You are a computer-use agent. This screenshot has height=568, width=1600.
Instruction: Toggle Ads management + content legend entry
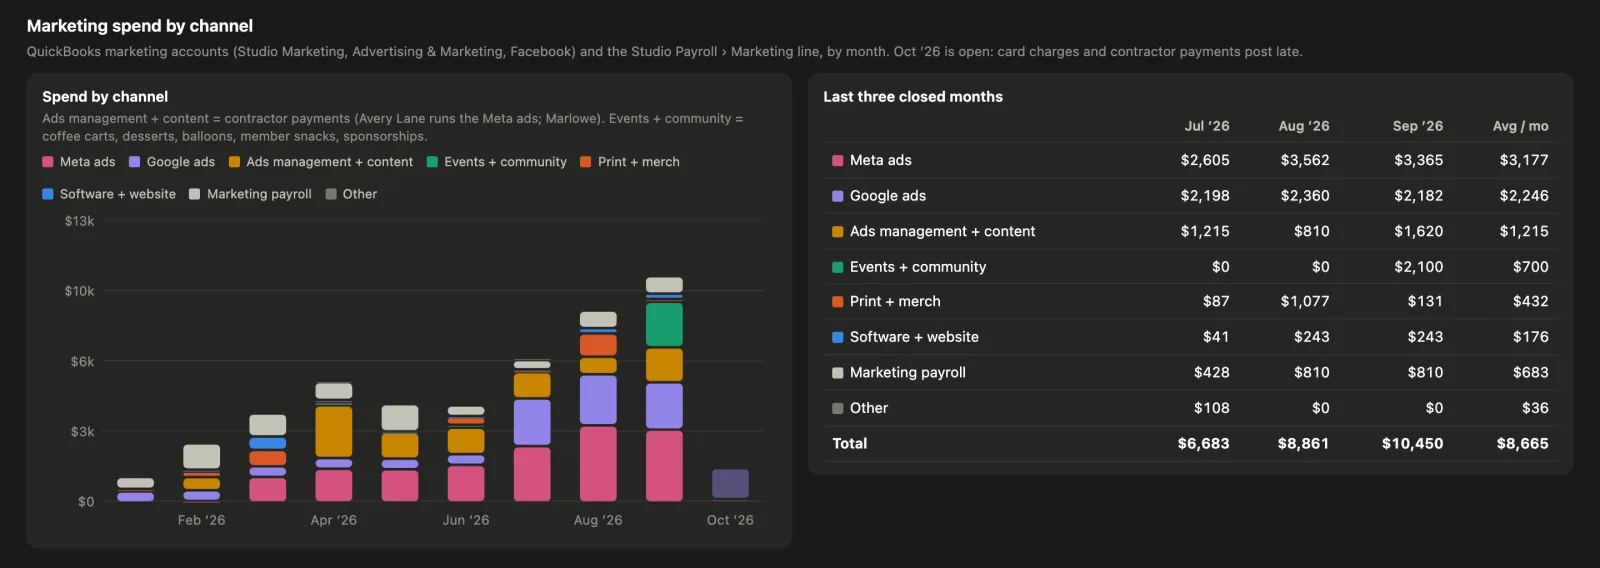point(321,162)
